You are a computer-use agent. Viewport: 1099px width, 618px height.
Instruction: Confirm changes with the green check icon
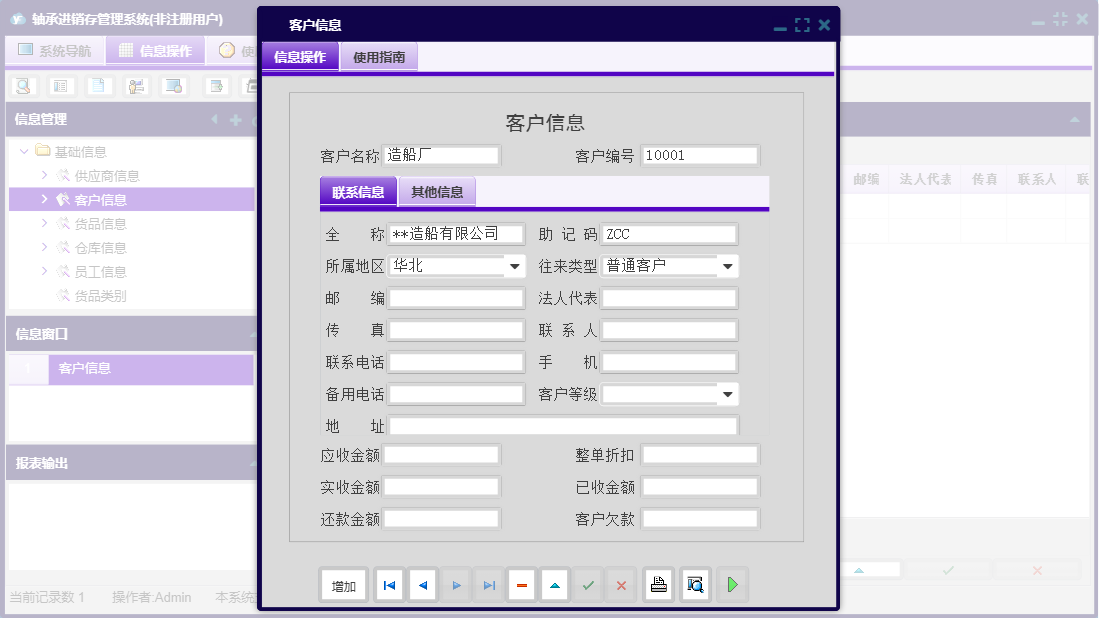point(588,585)
